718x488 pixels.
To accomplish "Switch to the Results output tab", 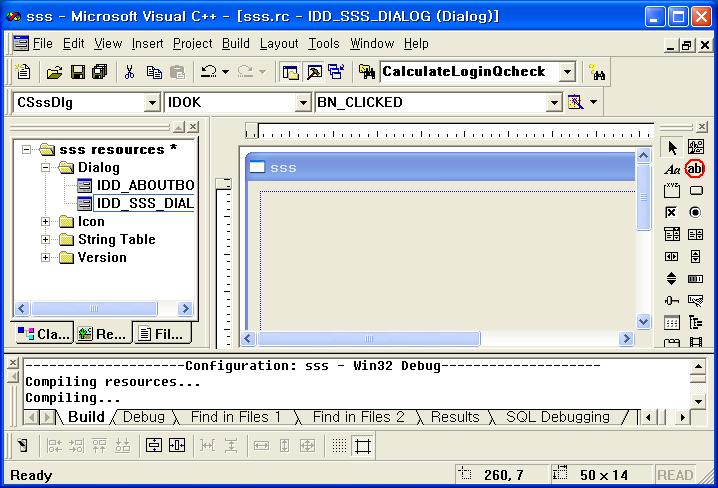I will pos(455,417).
